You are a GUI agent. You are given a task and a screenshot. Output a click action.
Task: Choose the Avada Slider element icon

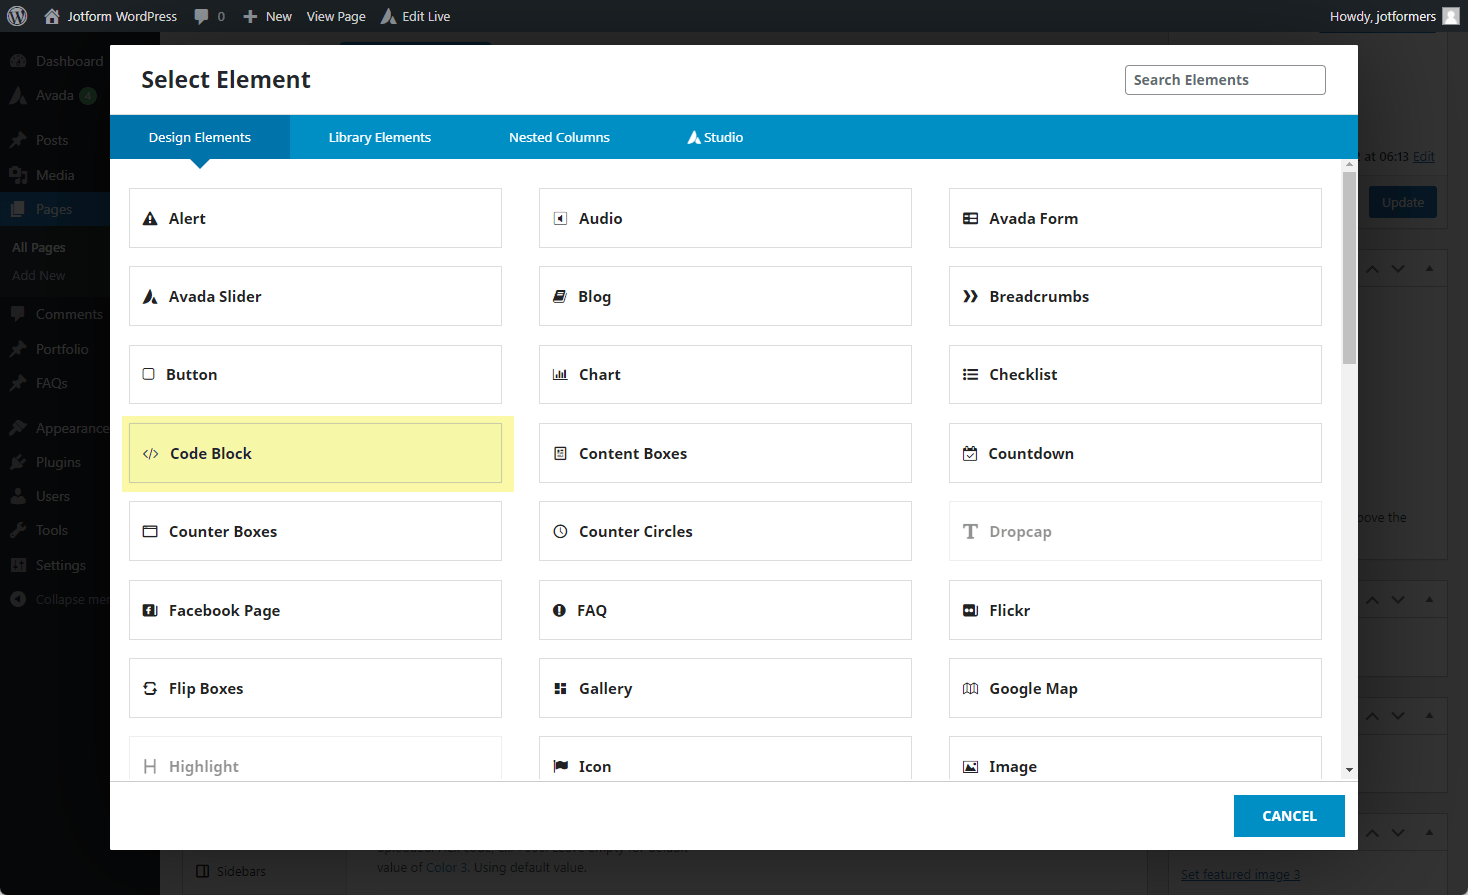point(150,297)
